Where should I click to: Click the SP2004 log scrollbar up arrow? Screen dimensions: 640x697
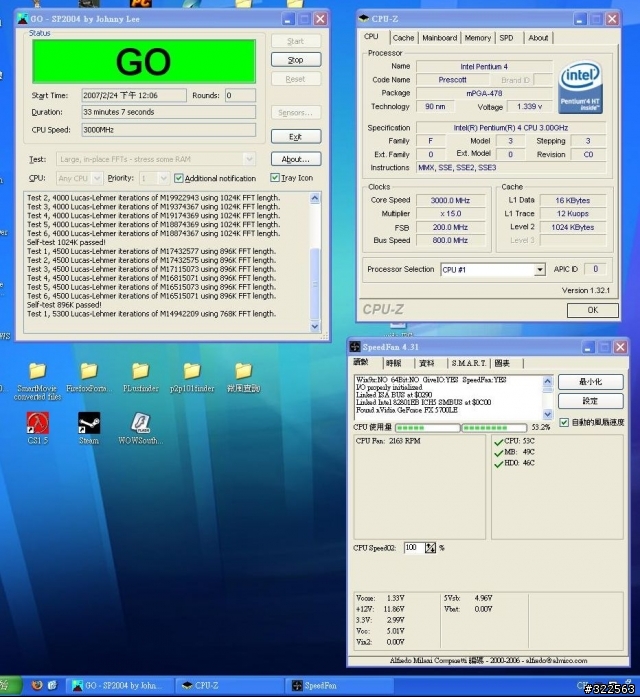point(315,198)
